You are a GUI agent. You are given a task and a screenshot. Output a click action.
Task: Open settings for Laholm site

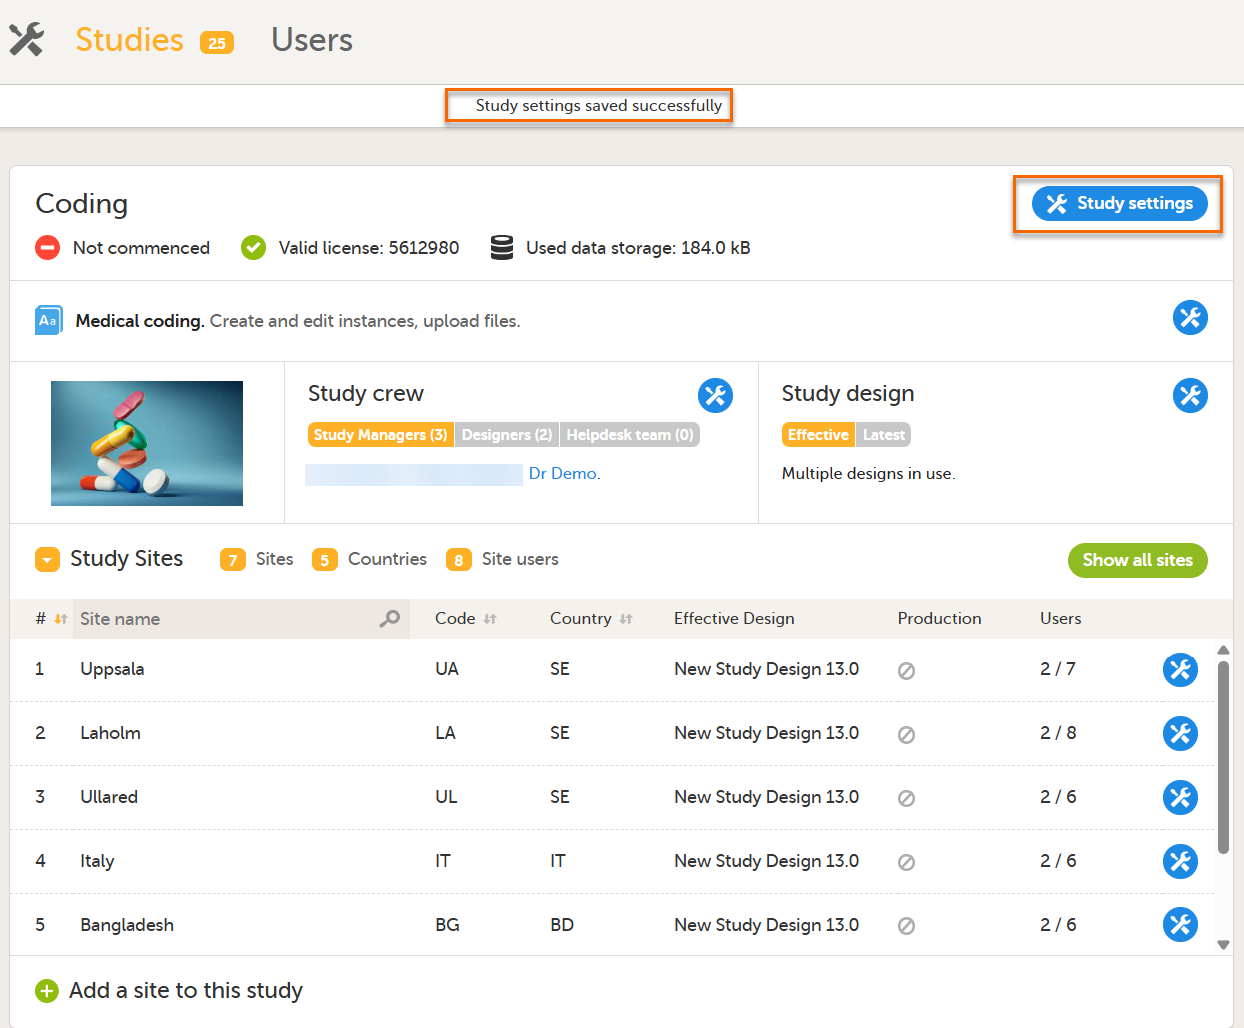pos(1180,734)
